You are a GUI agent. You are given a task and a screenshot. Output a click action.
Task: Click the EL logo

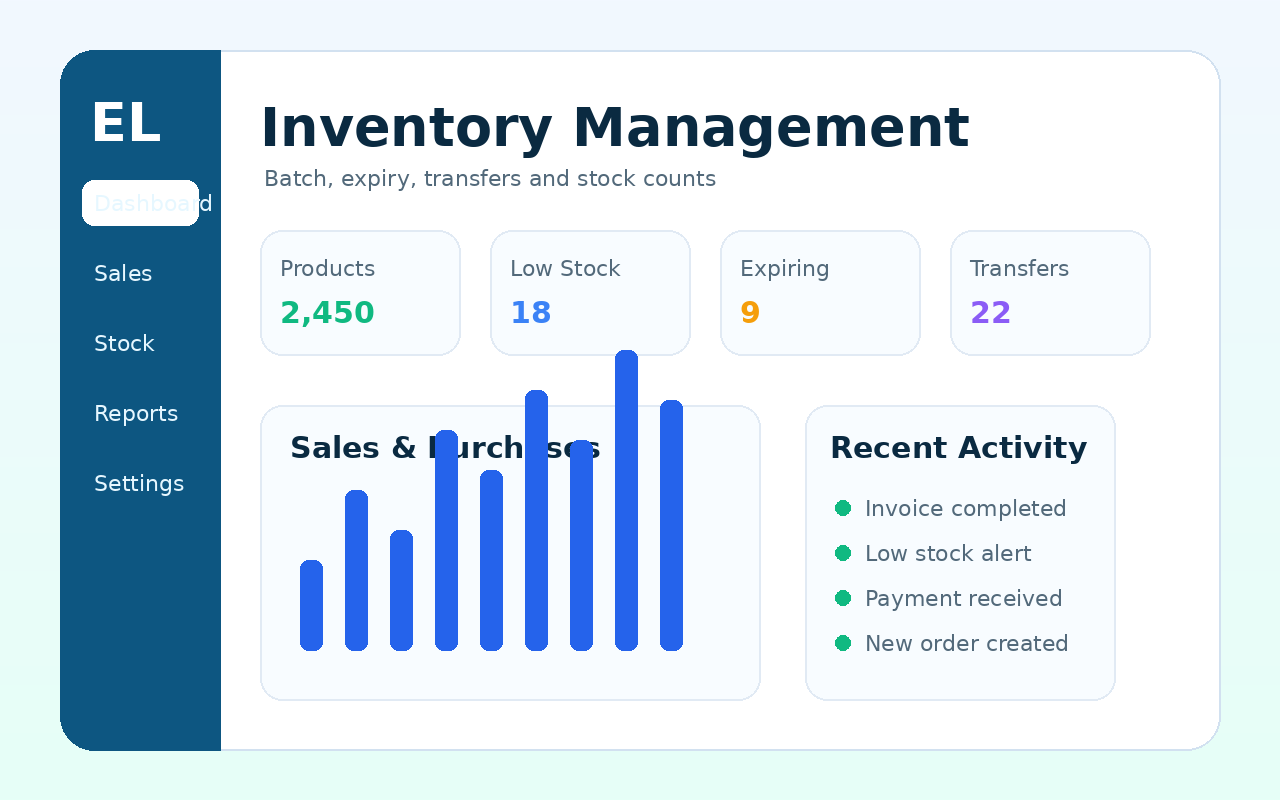point(126,124)
